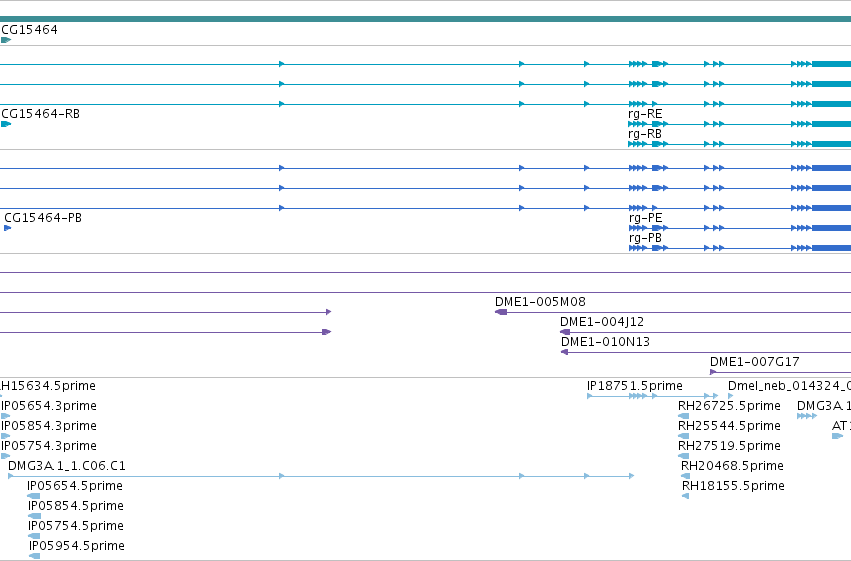This screenshot has height=561, width=851.
Task: Select the DMG3A.1_1.C06.C1 feature label
Action: (x=67, y=466)
